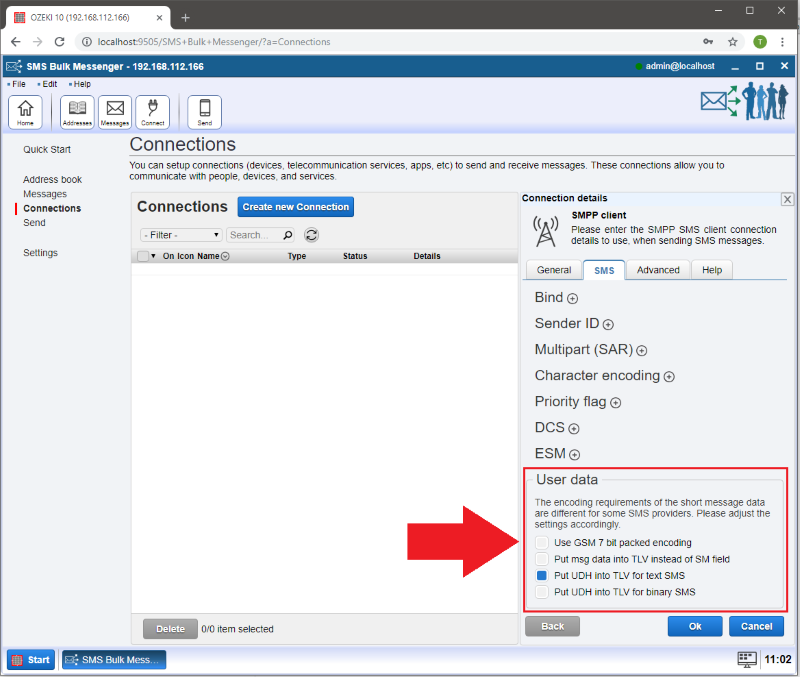This screenshot has height=677, width=800.
Task: Open the Edit menu
Action: 49,84
